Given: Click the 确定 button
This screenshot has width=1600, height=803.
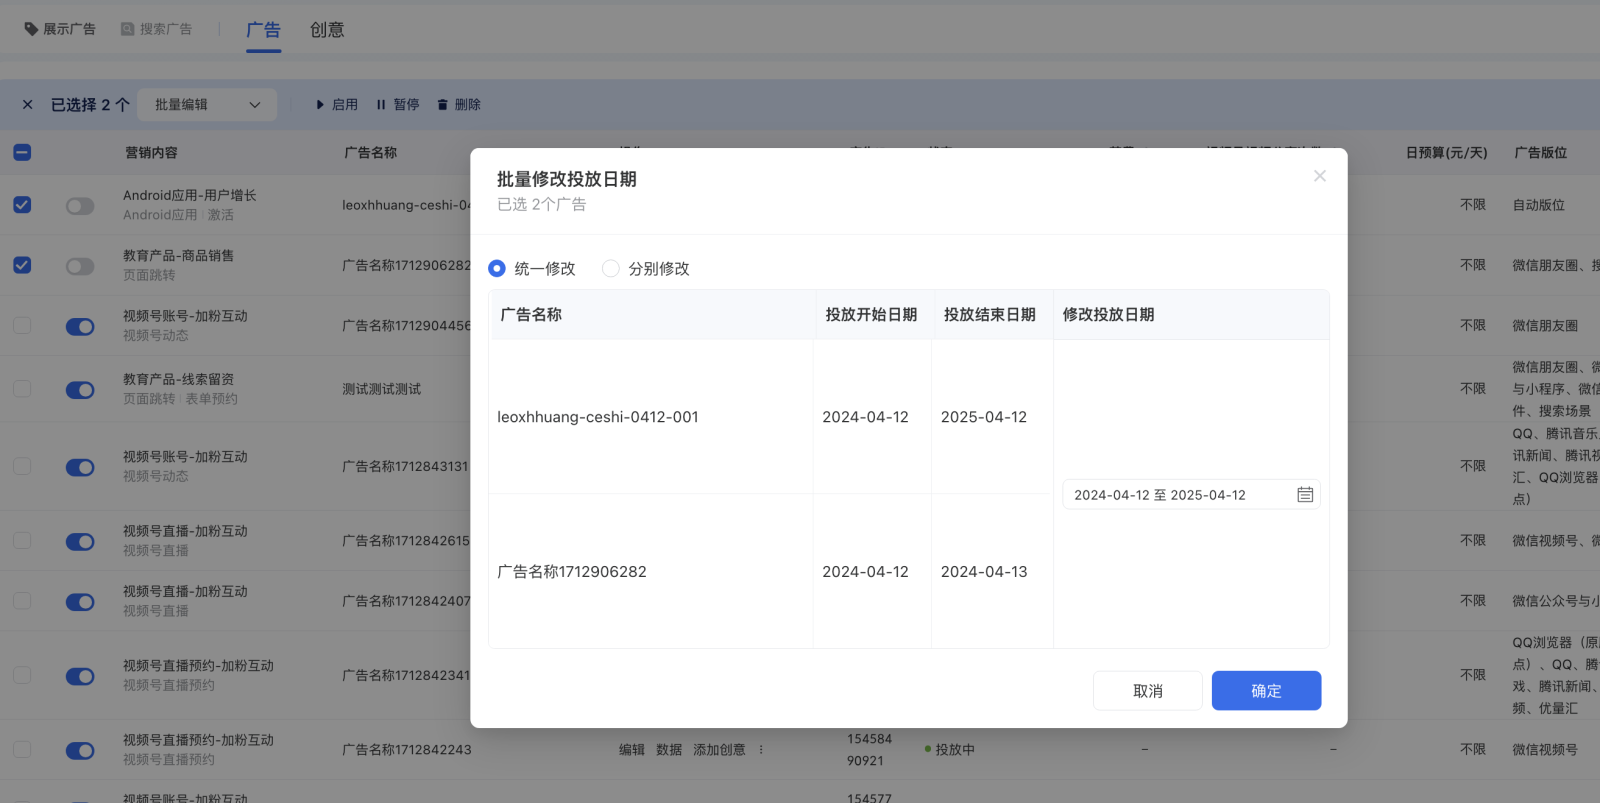Looking at the screenshot, I should pyautogui.click(x=1266, y=691).
